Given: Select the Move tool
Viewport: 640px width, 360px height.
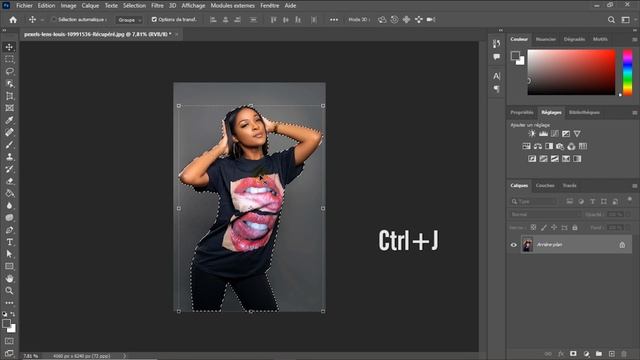Looking at the screenshot, I should coord(9,47).
